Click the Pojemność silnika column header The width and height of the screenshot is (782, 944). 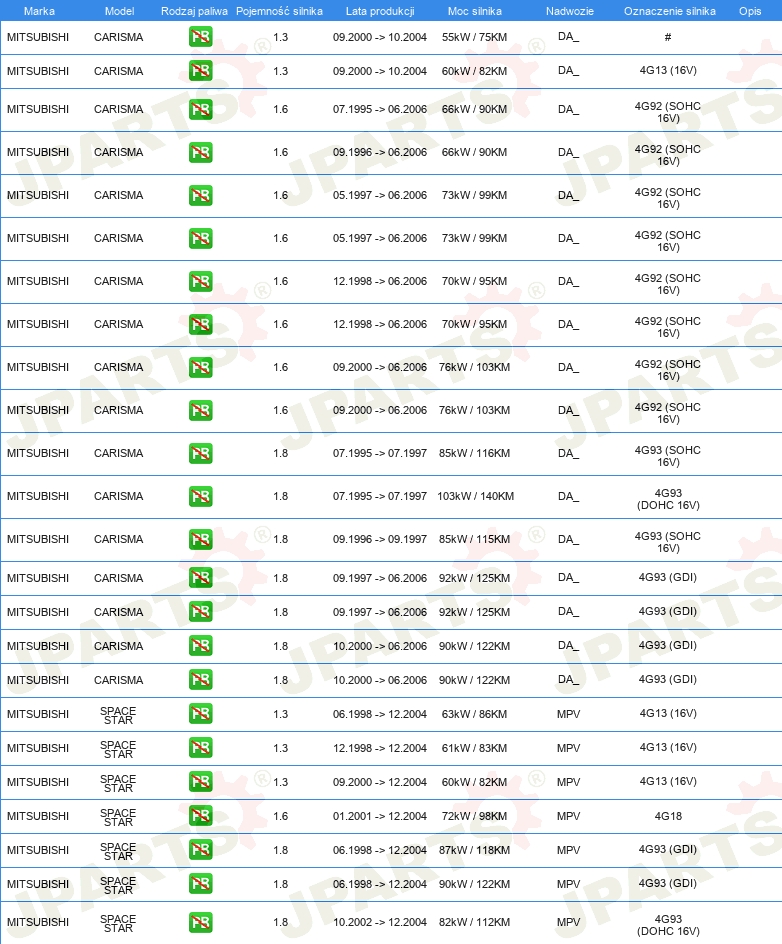(279, 11)
